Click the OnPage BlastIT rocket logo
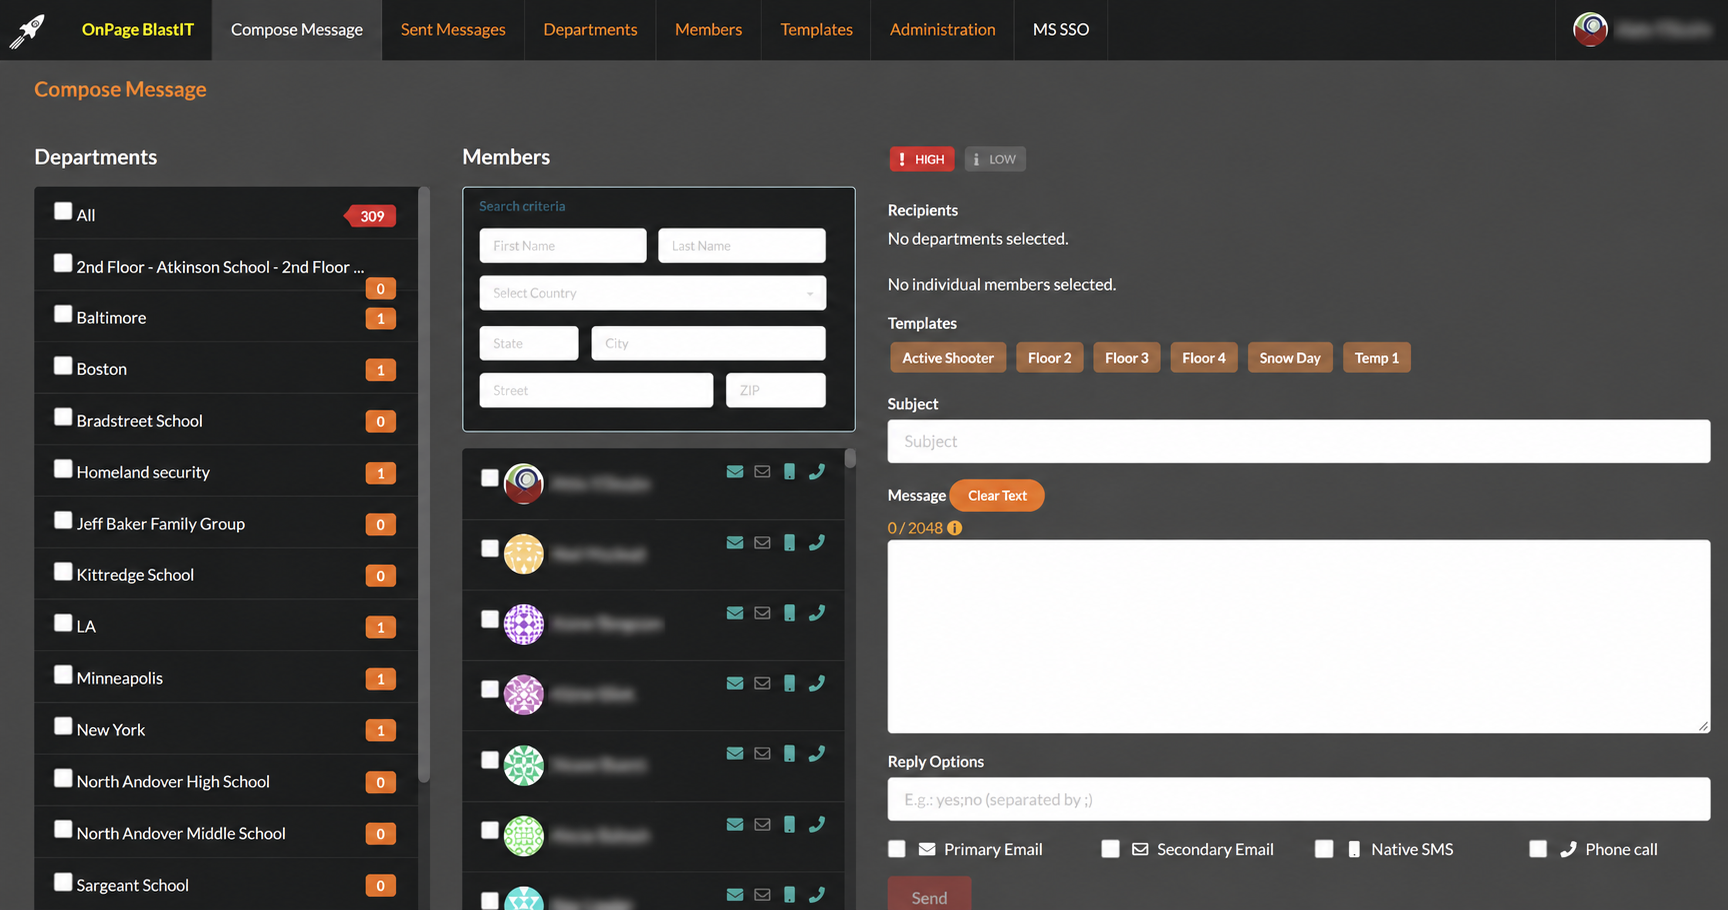Screen dimensions: 1728x910 click(x=27, y=30)
